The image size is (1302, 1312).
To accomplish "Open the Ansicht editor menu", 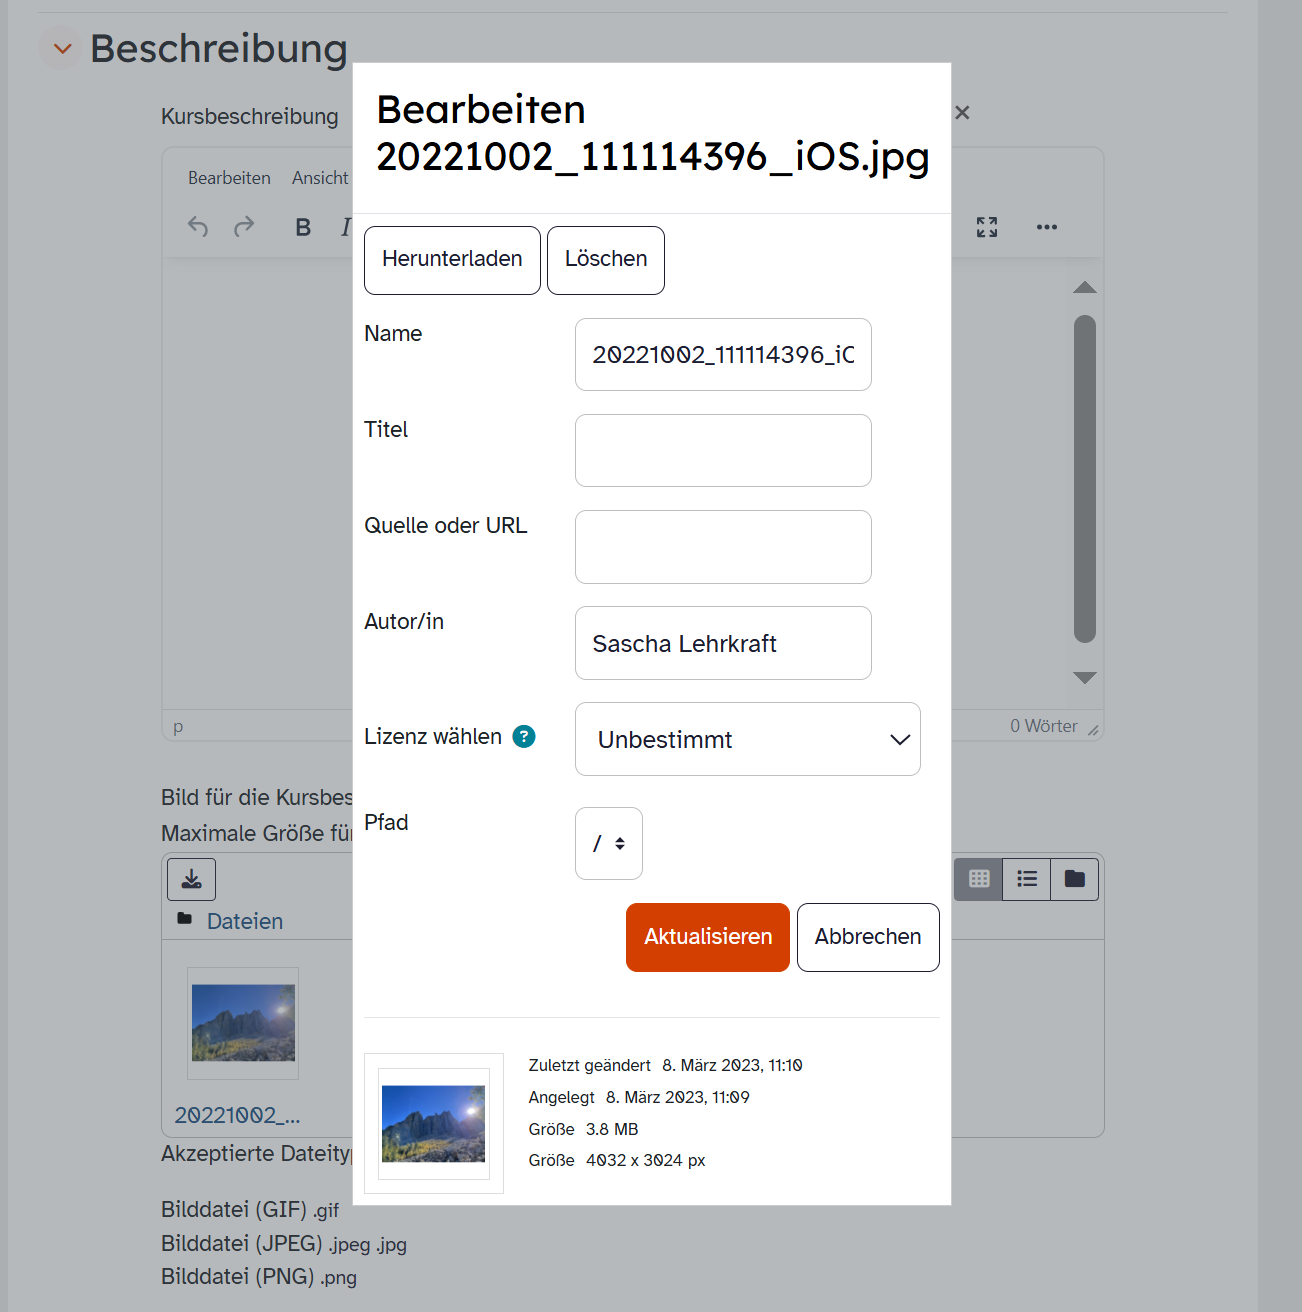I will click(x=320, y=178).
